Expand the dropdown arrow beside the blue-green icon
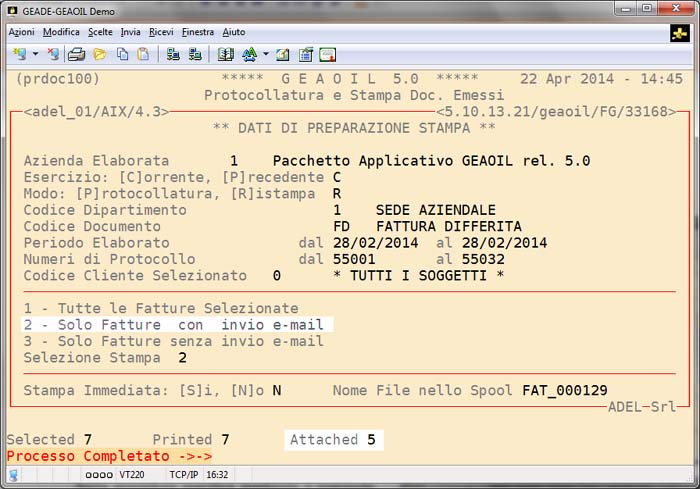This screenshot has width=700, height=489. click(264, 54)
